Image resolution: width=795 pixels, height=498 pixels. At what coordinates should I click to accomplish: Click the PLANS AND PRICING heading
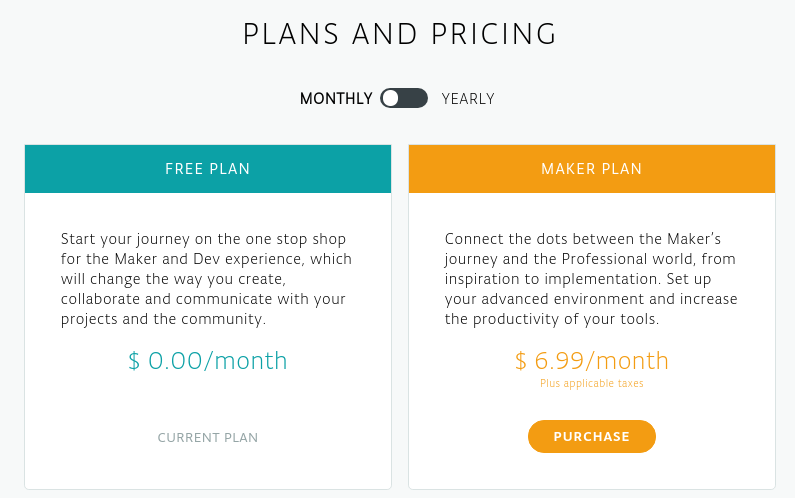[400, 34]
